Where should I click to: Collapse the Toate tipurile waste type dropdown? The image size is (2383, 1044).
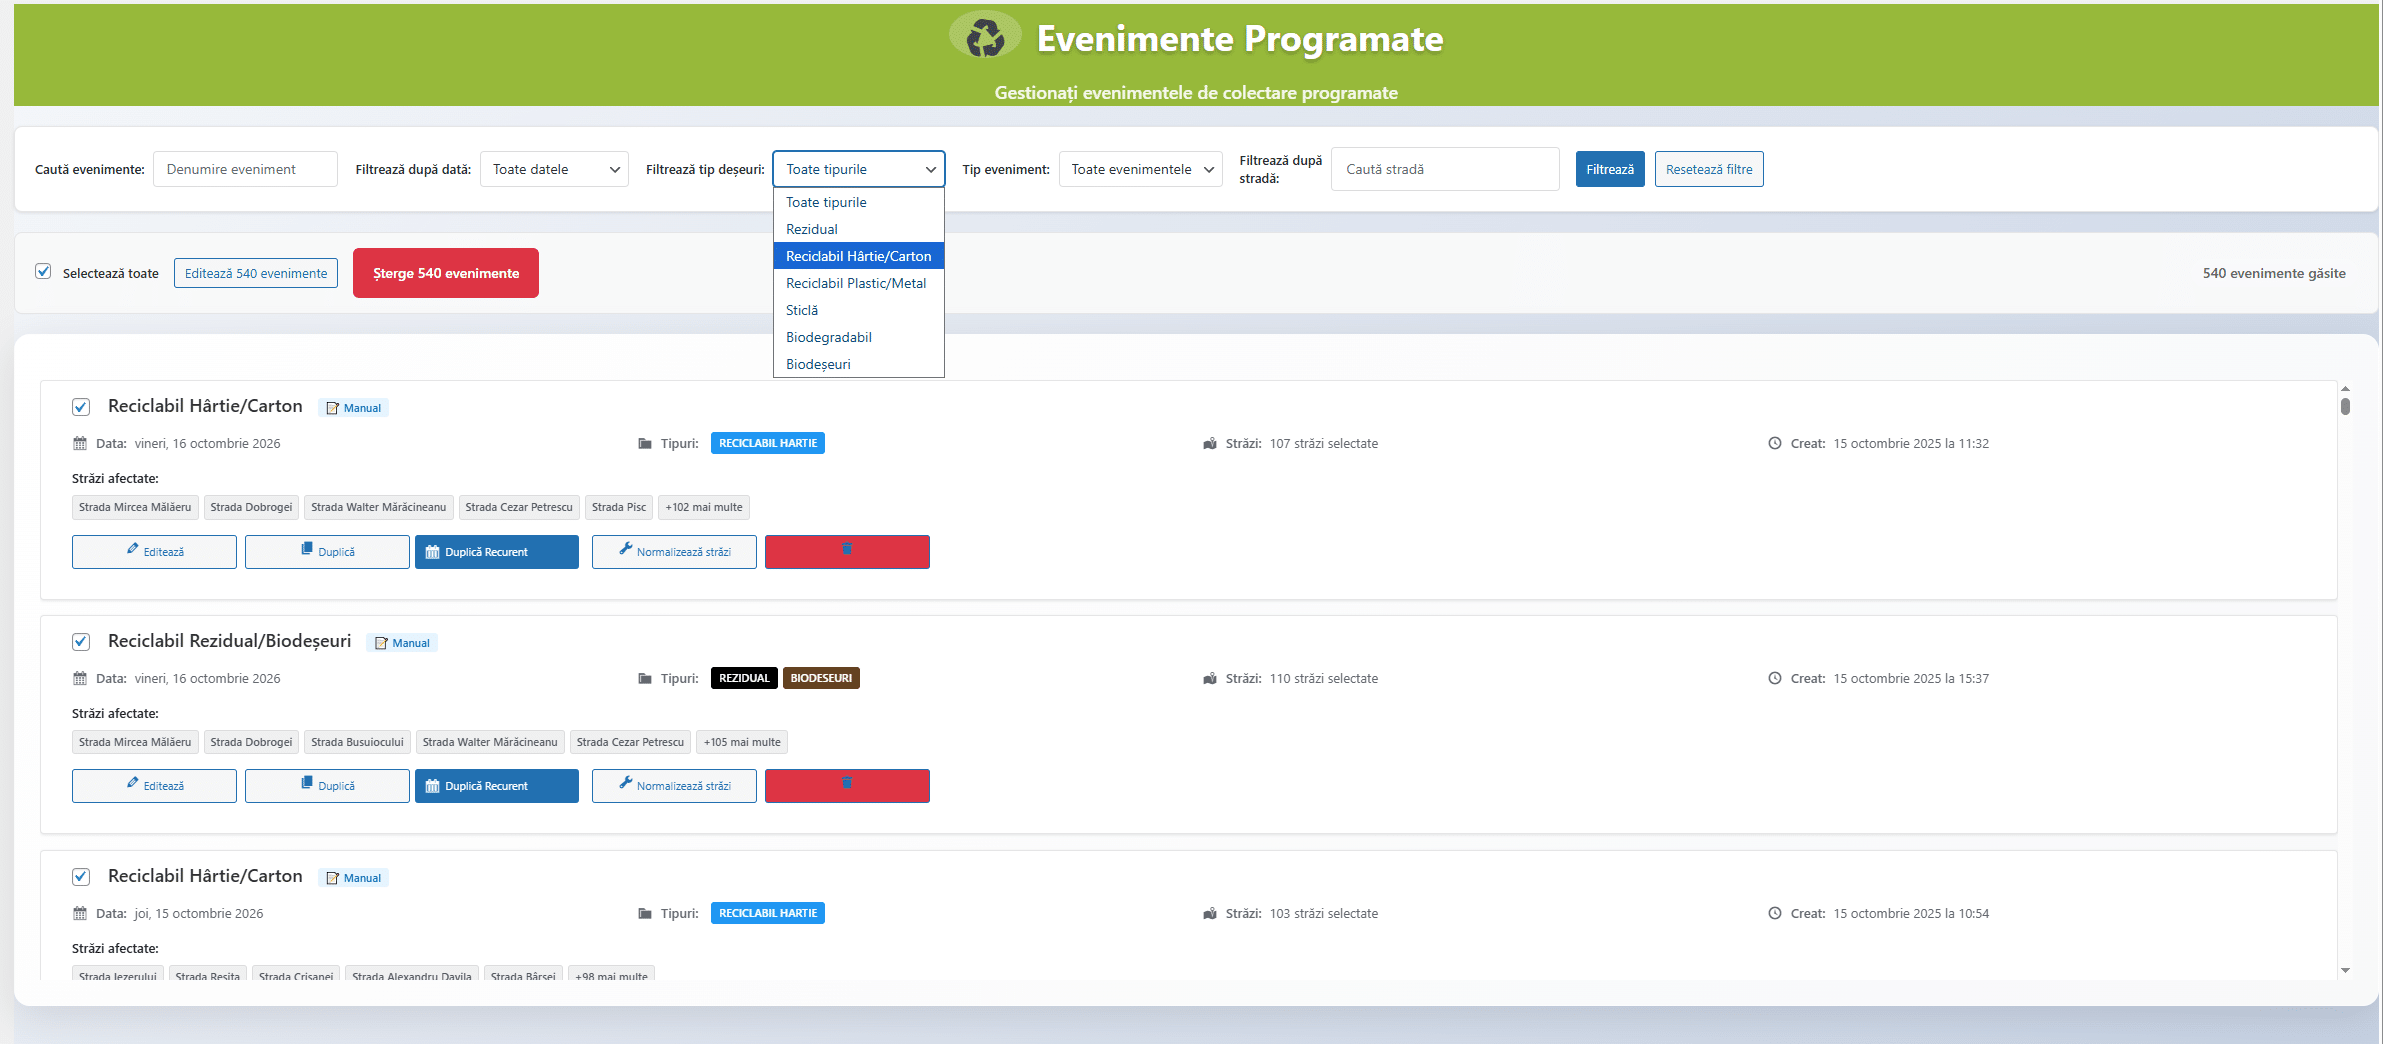[x=858, y=169]
